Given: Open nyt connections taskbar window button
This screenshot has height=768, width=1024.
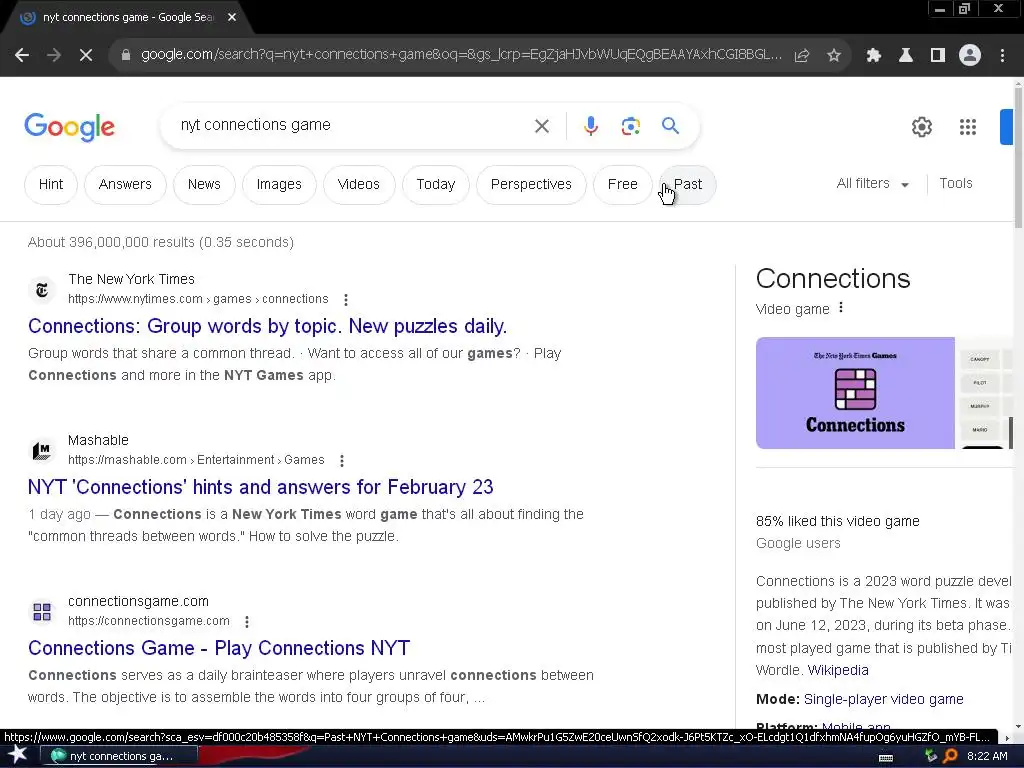Looking at the screenshot, I should coord(119,756).
